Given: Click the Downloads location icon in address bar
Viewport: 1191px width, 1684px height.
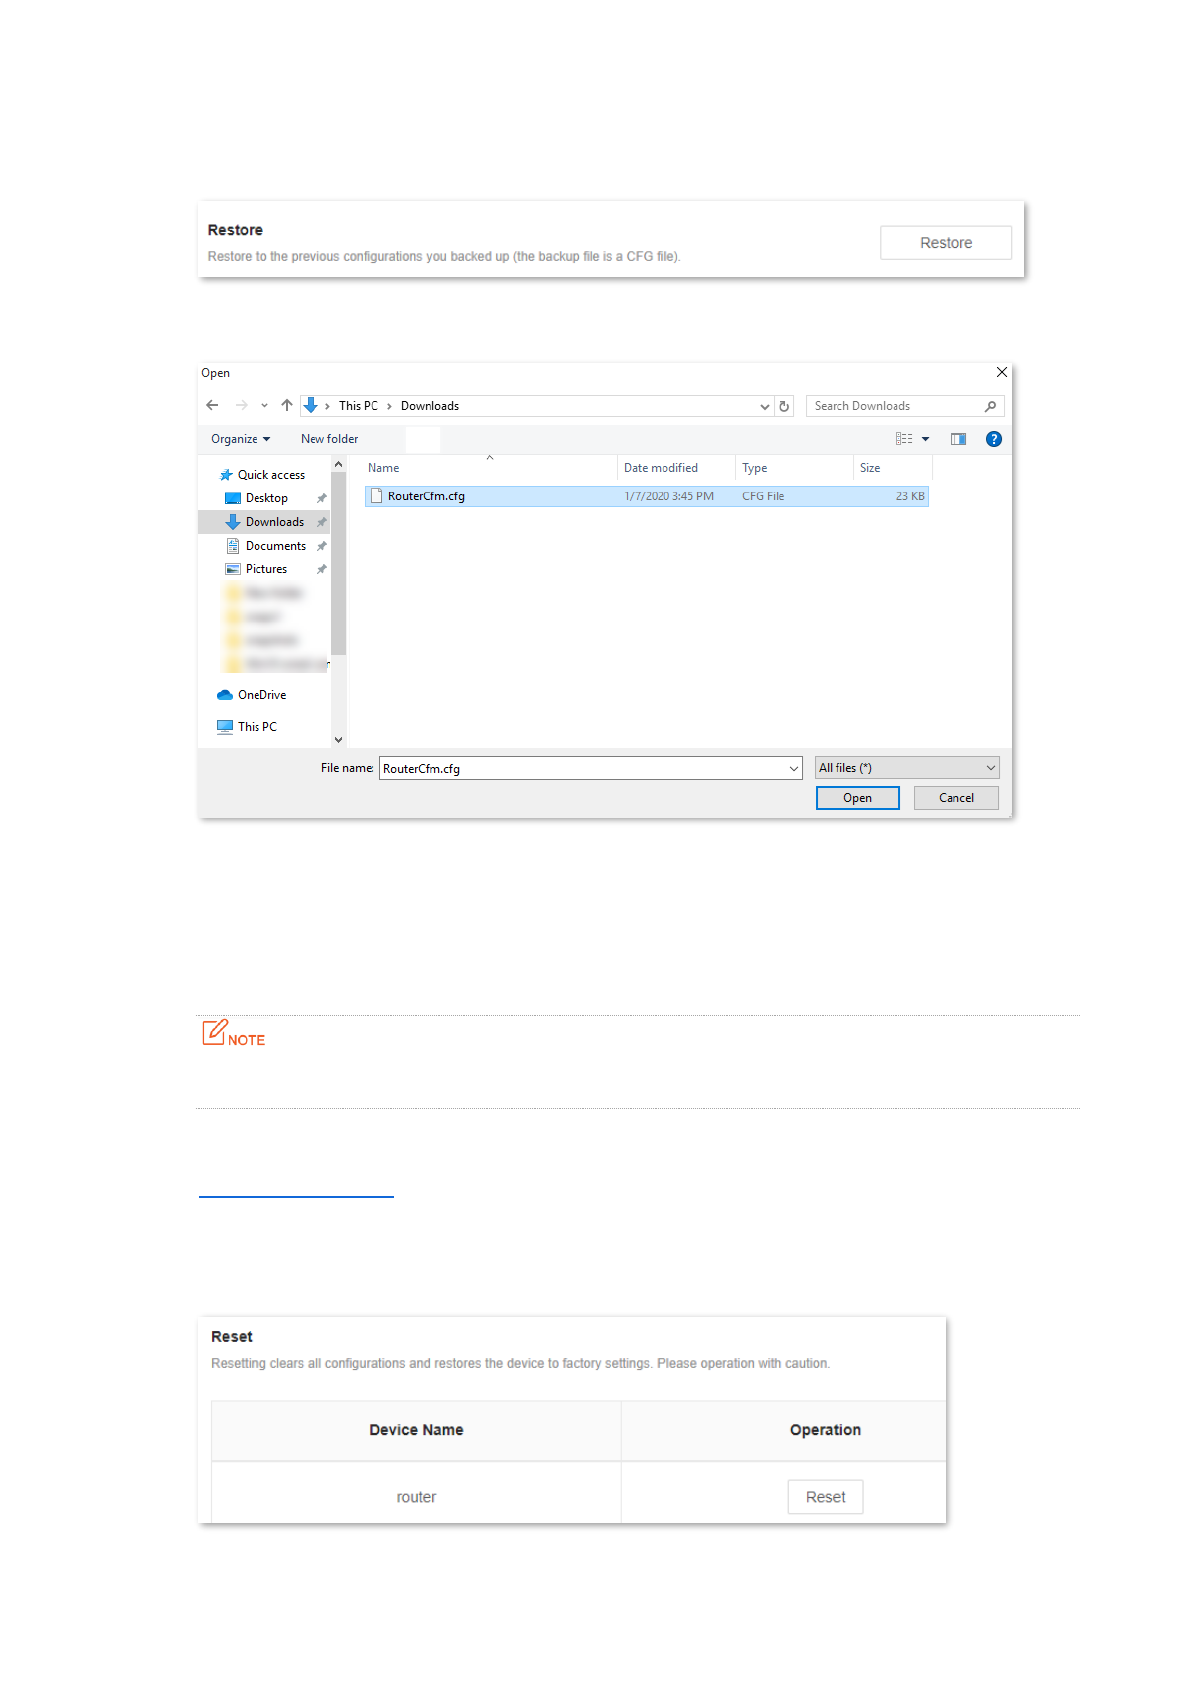Looking at the screenshot, I should click(x=311, y=406).
